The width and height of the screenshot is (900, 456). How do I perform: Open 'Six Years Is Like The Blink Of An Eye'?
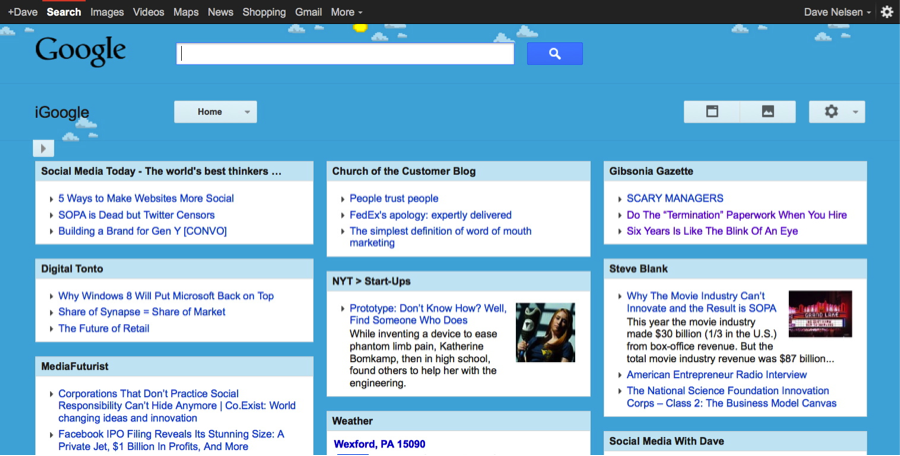tap(712, 231)
